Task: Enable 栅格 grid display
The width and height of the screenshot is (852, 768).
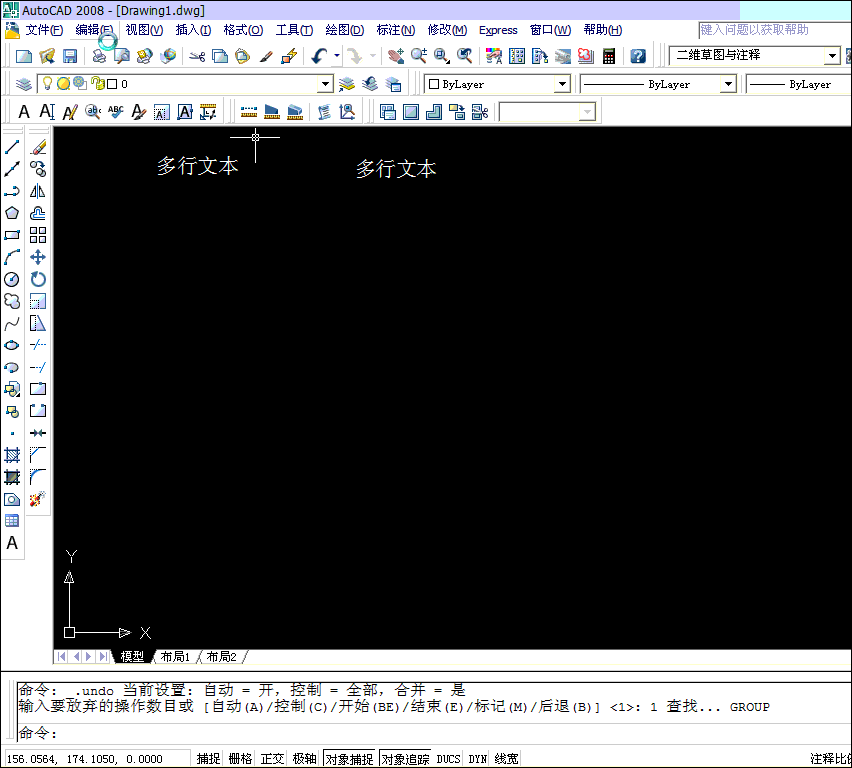Action: click(239, 758)
